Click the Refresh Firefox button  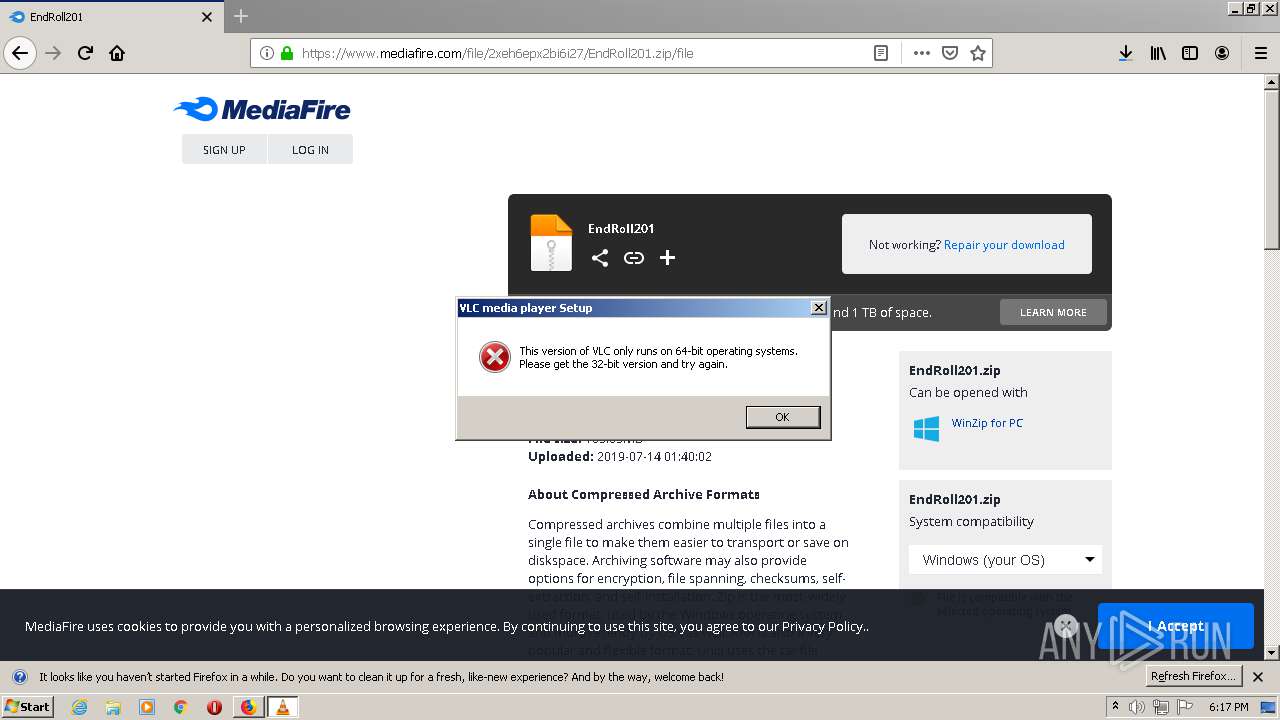[x=1194, y=676]
